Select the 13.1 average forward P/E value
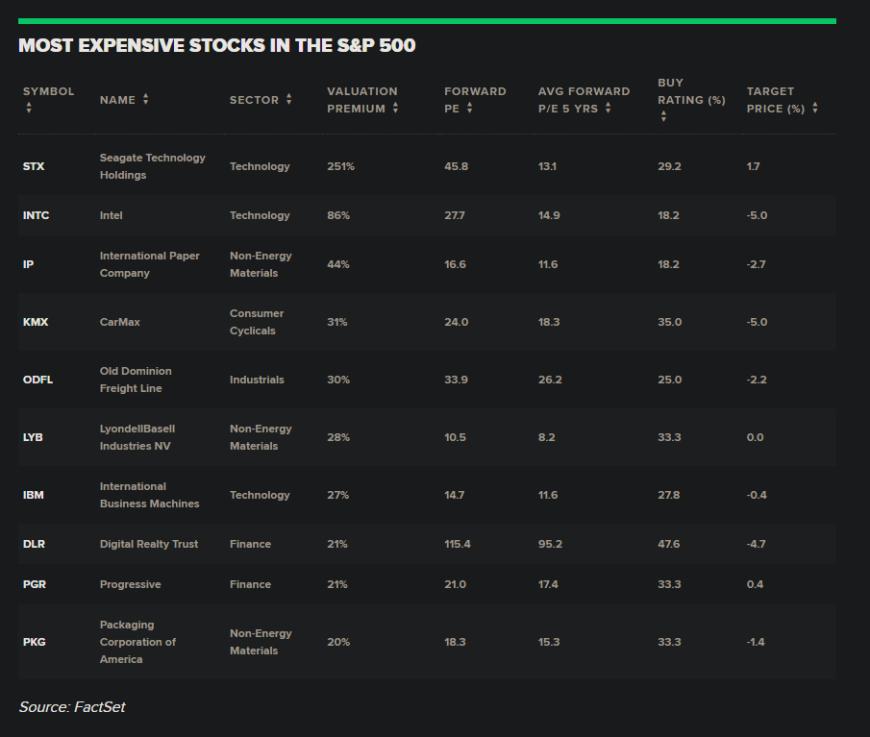The height and width of the screenshot is (737, 870). [547, 166]
